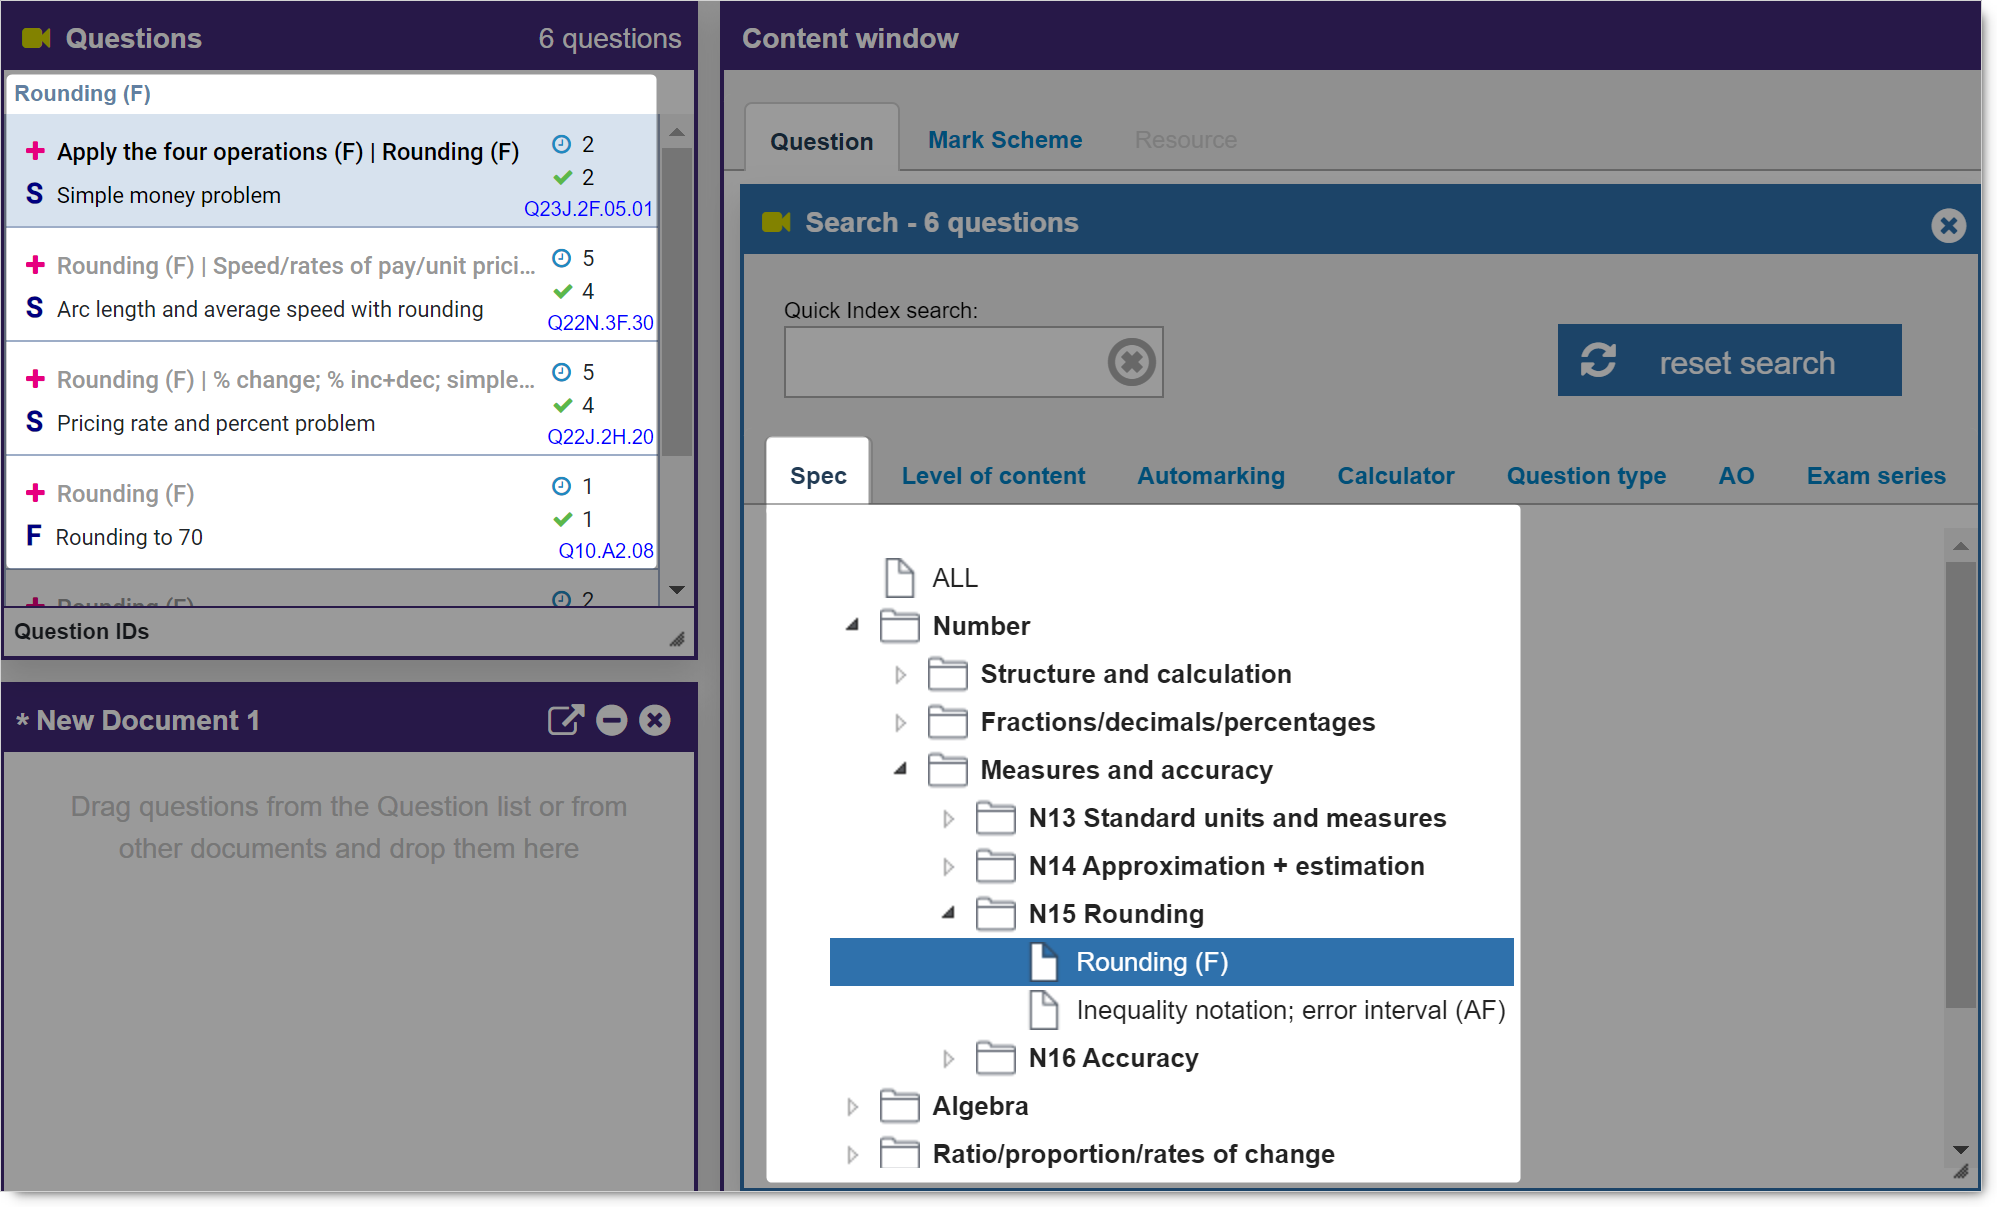1997x1207 pixels.
Task: Switch to the Level of content tab
Action: [992, 476]
